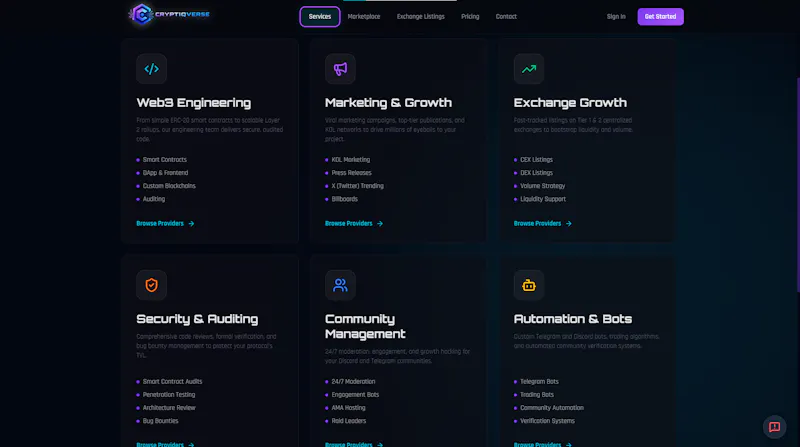Click the Exchange Growth trending arrow icon
Screen dimensions: 800x447
[529, 69]
